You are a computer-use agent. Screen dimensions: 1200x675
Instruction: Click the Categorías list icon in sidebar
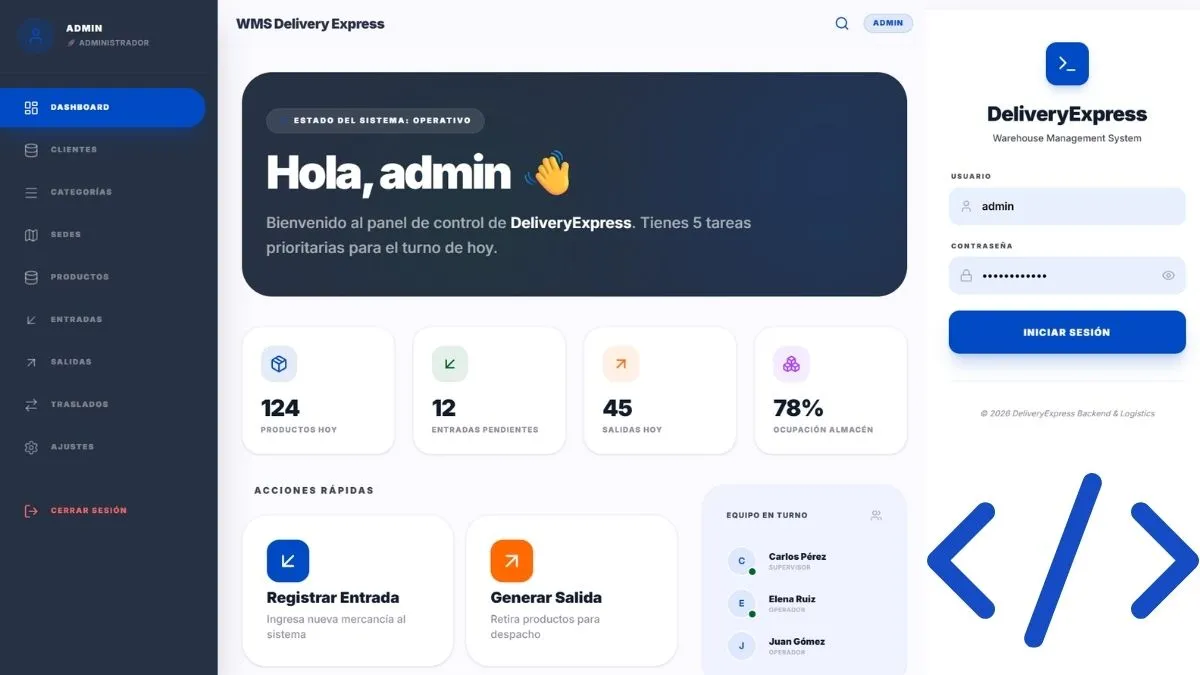31,192
